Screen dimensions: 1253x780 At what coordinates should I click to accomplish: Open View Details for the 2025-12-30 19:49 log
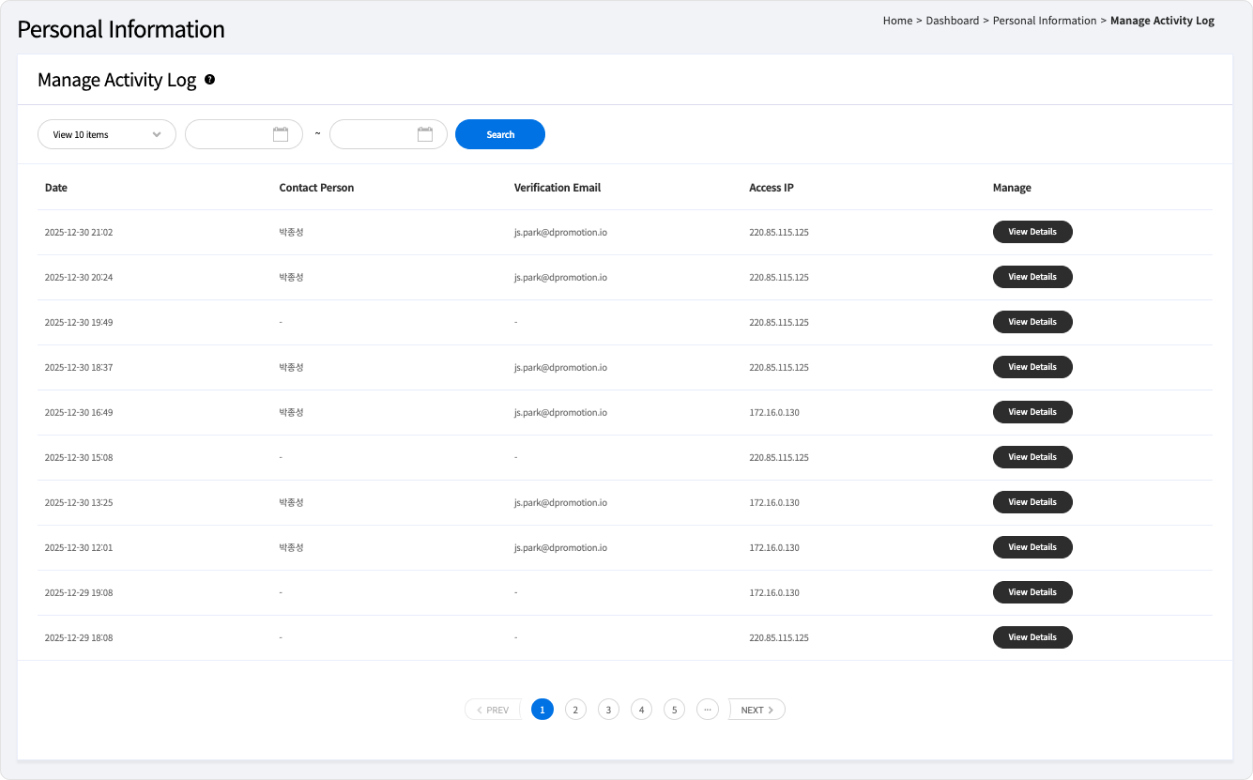click(1032, 322)
